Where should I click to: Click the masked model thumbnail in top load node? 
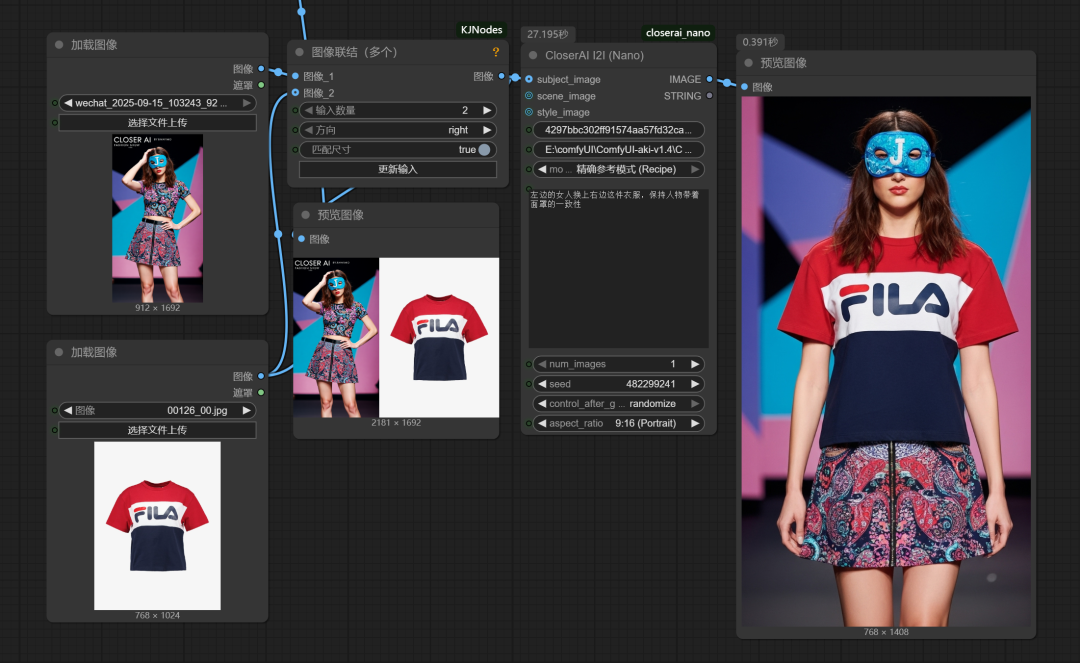158,218
